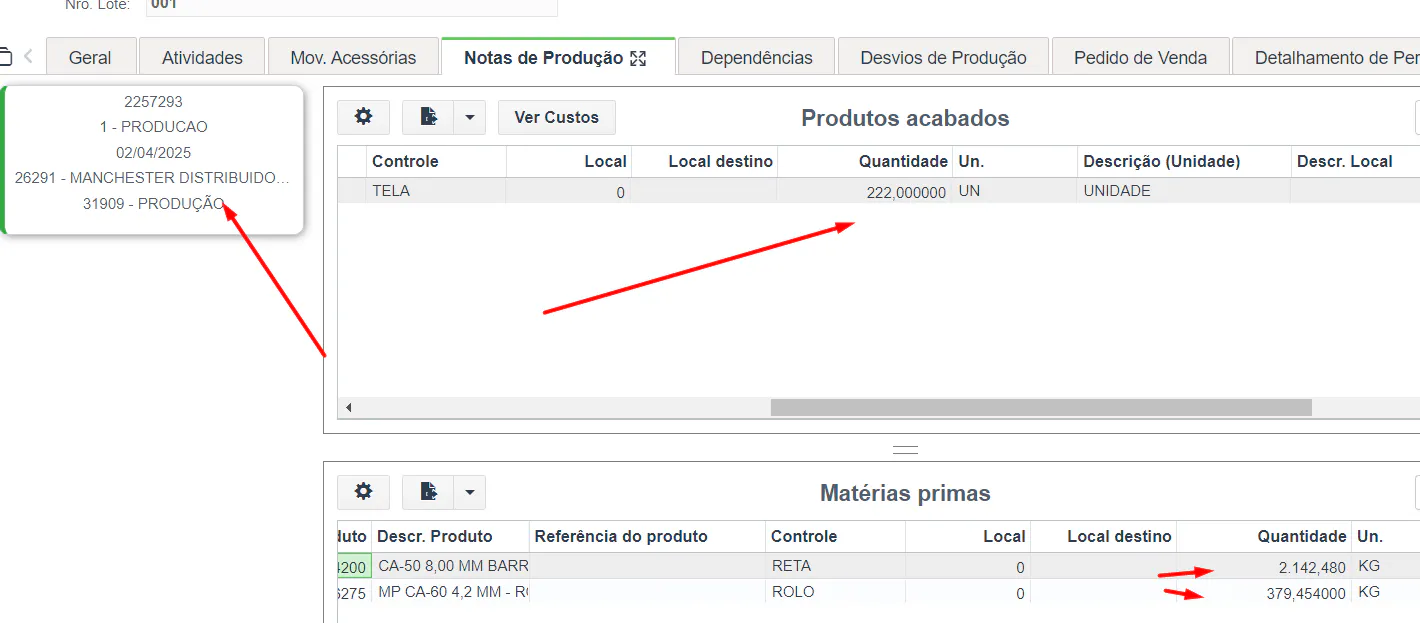The image size is (1420, 623).
Task: Click 31909 - PRODUÇÃO text in card
Action: tap(153, 204)
